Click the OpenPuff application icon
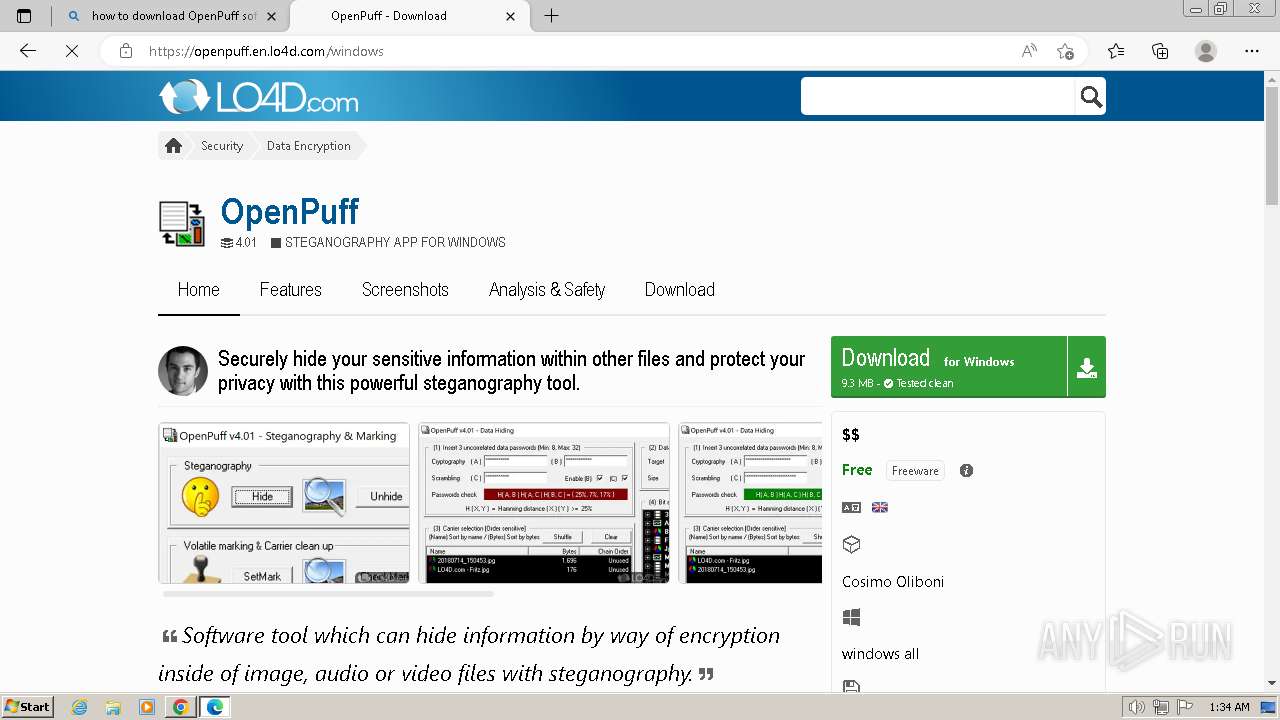Viewport: 1280px width, 720px height. click(182, 223)
